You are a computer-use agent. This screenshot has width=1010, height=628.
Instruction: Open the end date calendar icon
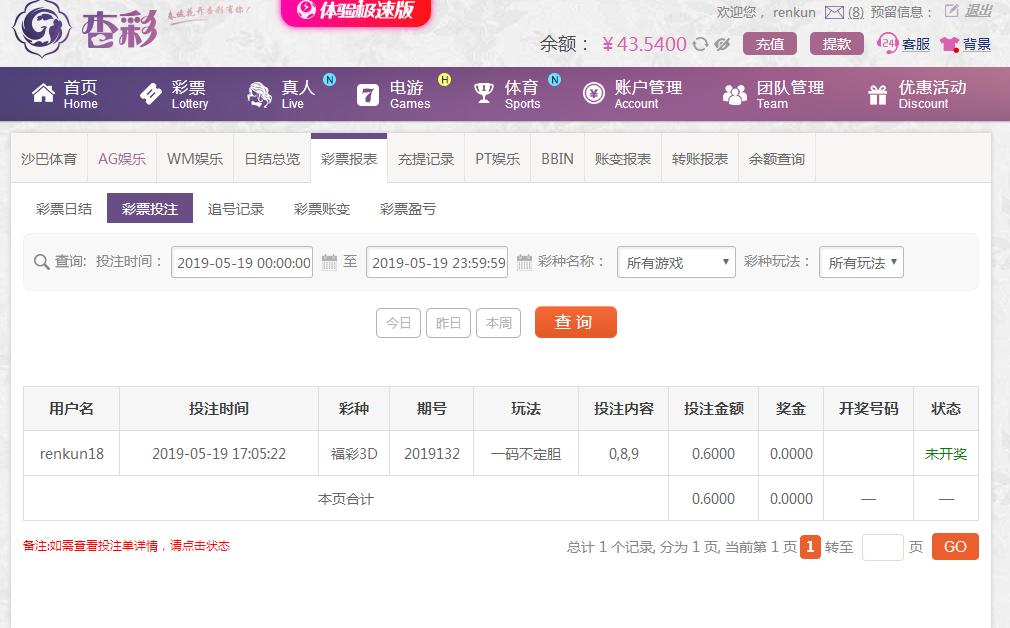click(524, 262)
